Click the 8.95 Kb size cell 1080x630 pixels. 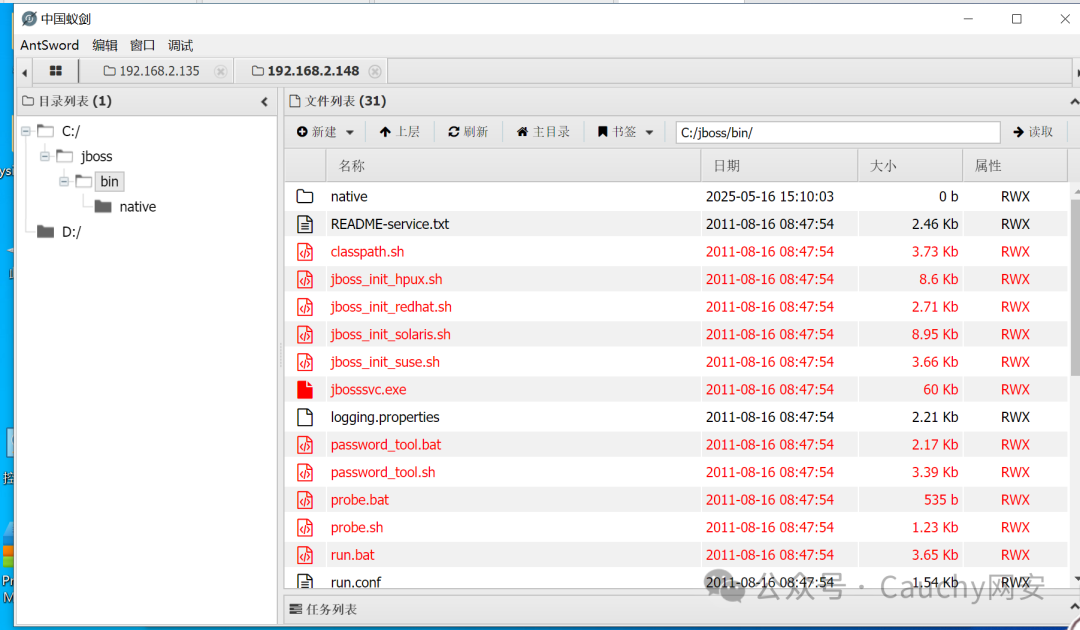tap(935, 335)
